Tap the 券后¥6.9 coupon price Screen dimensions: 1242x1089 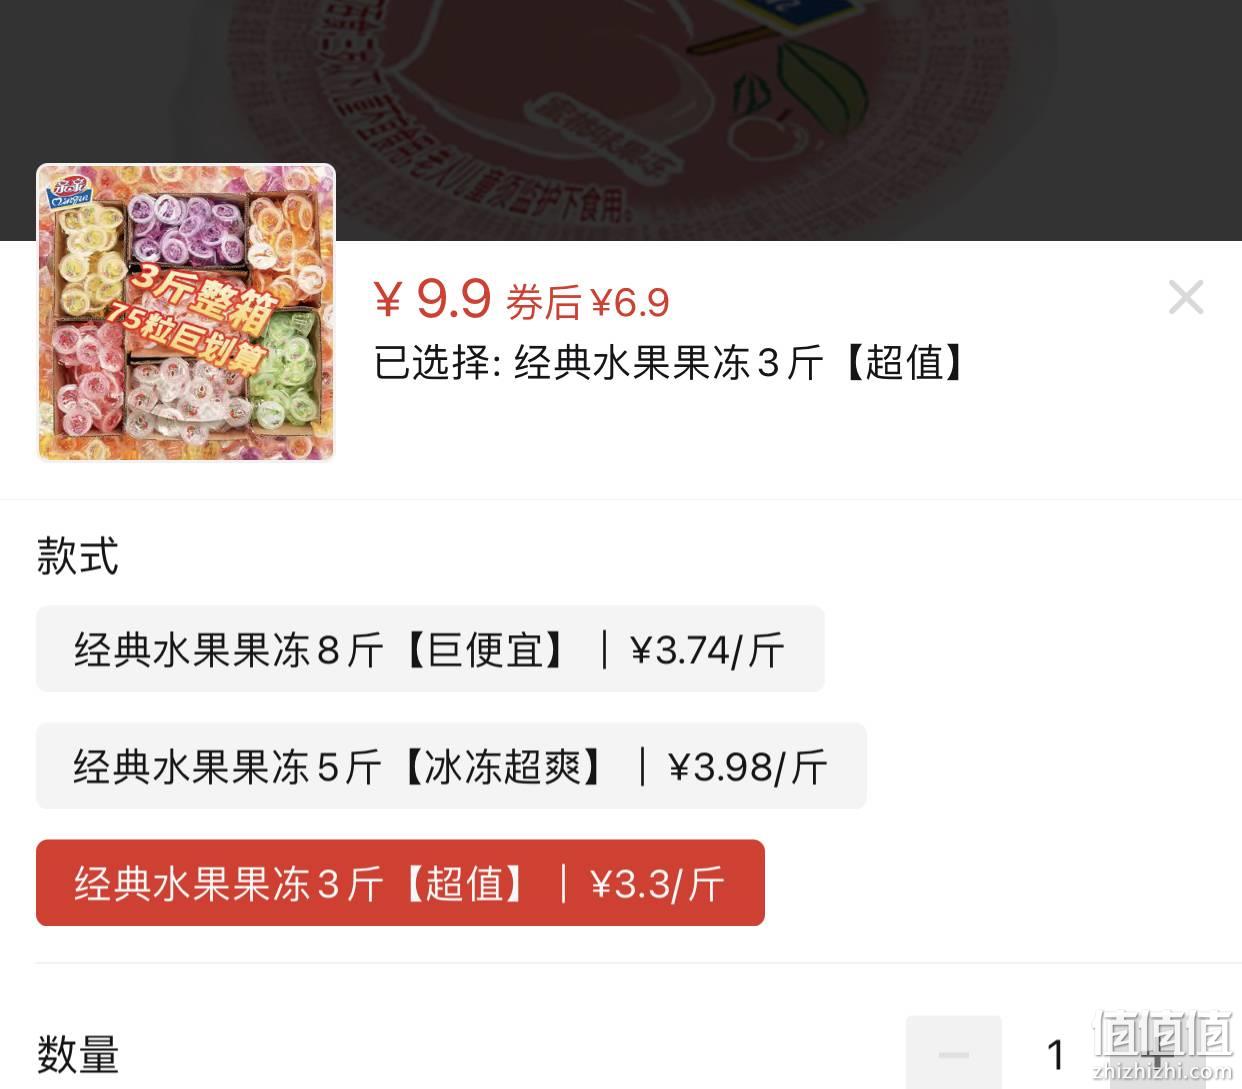pos(588,302)
